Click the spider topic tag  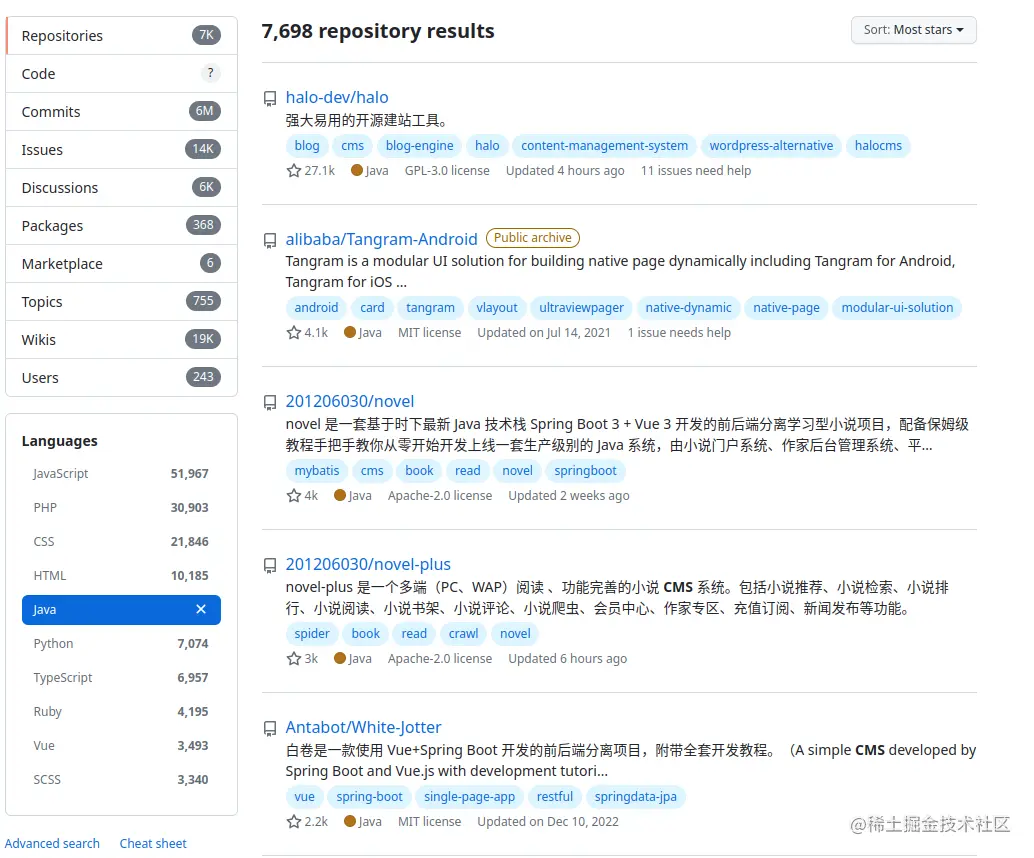click(311, 634)
